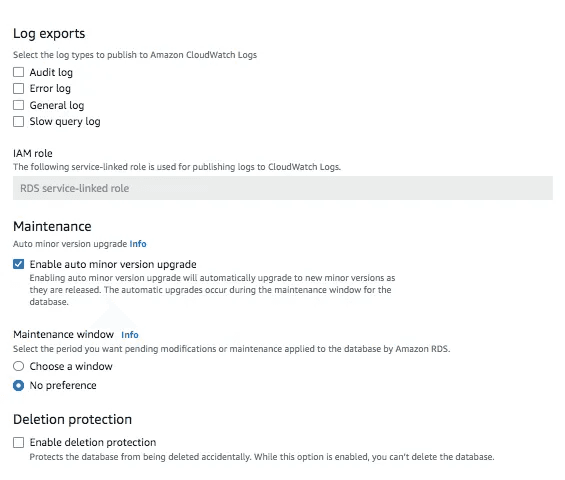The width and height of the screenshot is (565, 480).
Task: Check the General log checkbox
Action: pyautogui.click(x=18, y=105)
